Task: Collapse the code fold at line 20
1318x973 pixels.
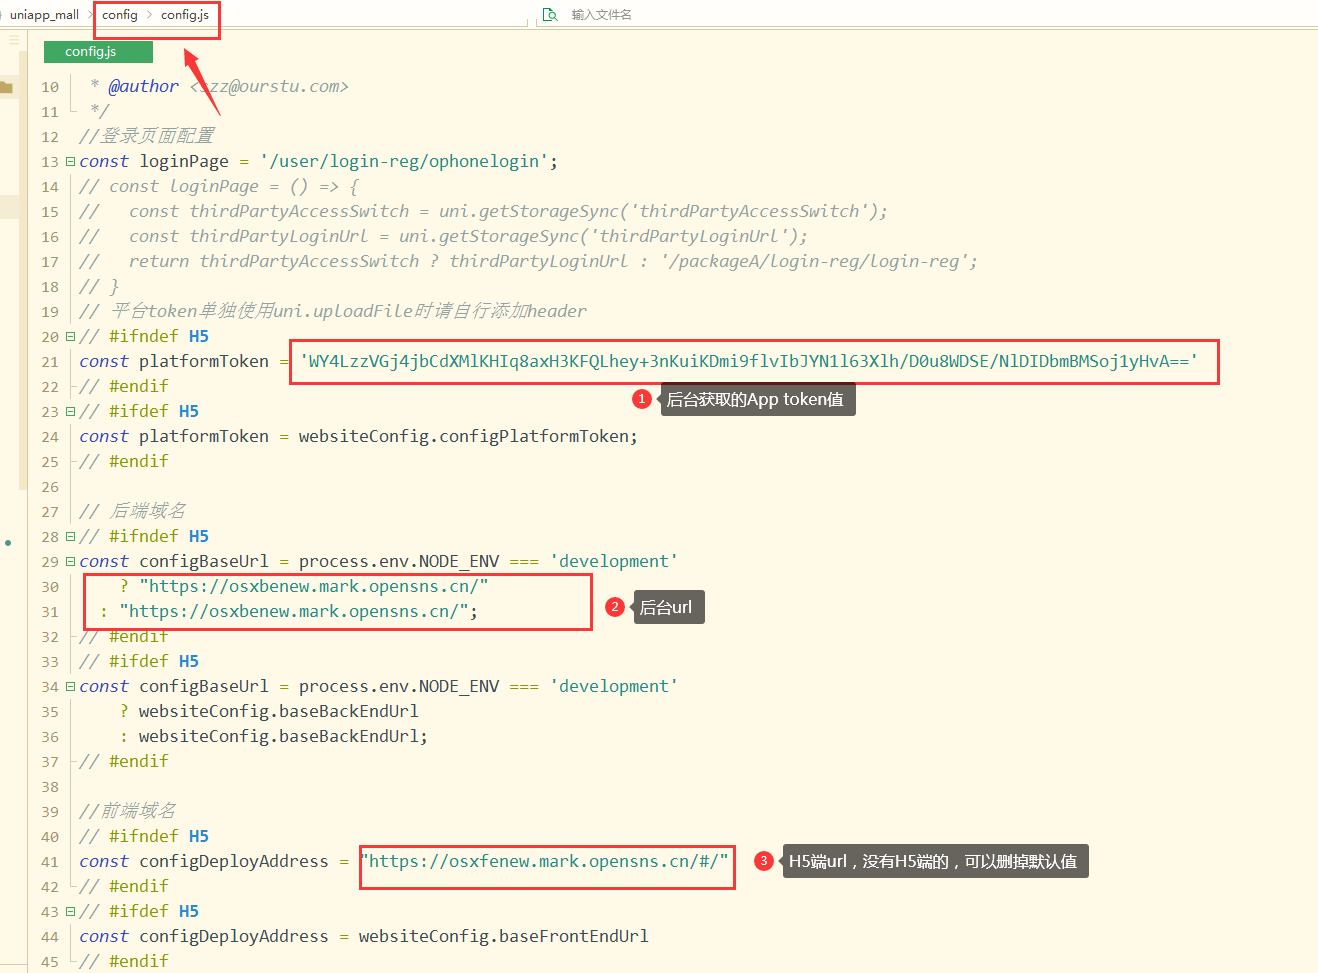Action: [70, 336]
